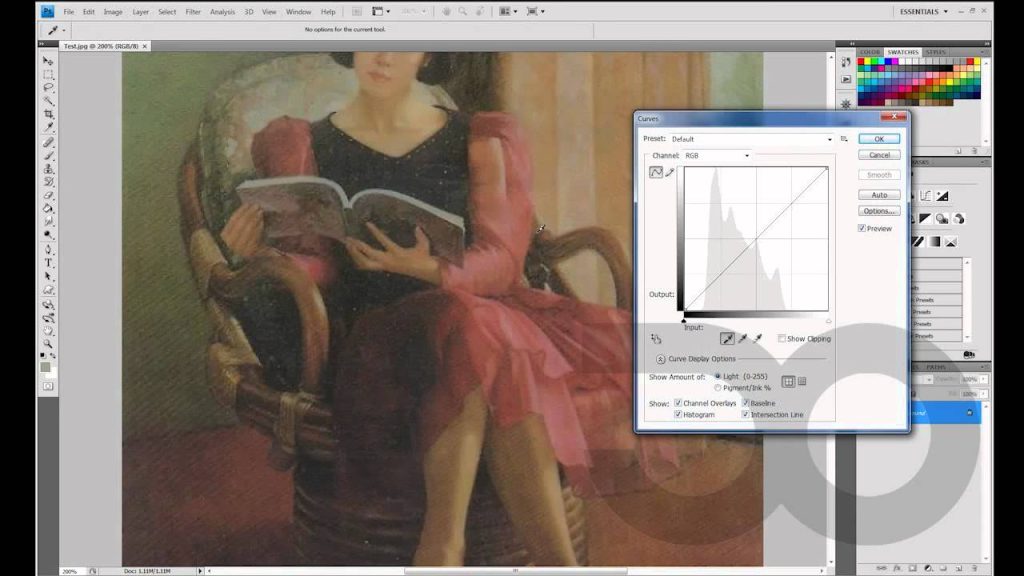
Task: Toggle the Preview checkbox
Action: click(862, 229)
